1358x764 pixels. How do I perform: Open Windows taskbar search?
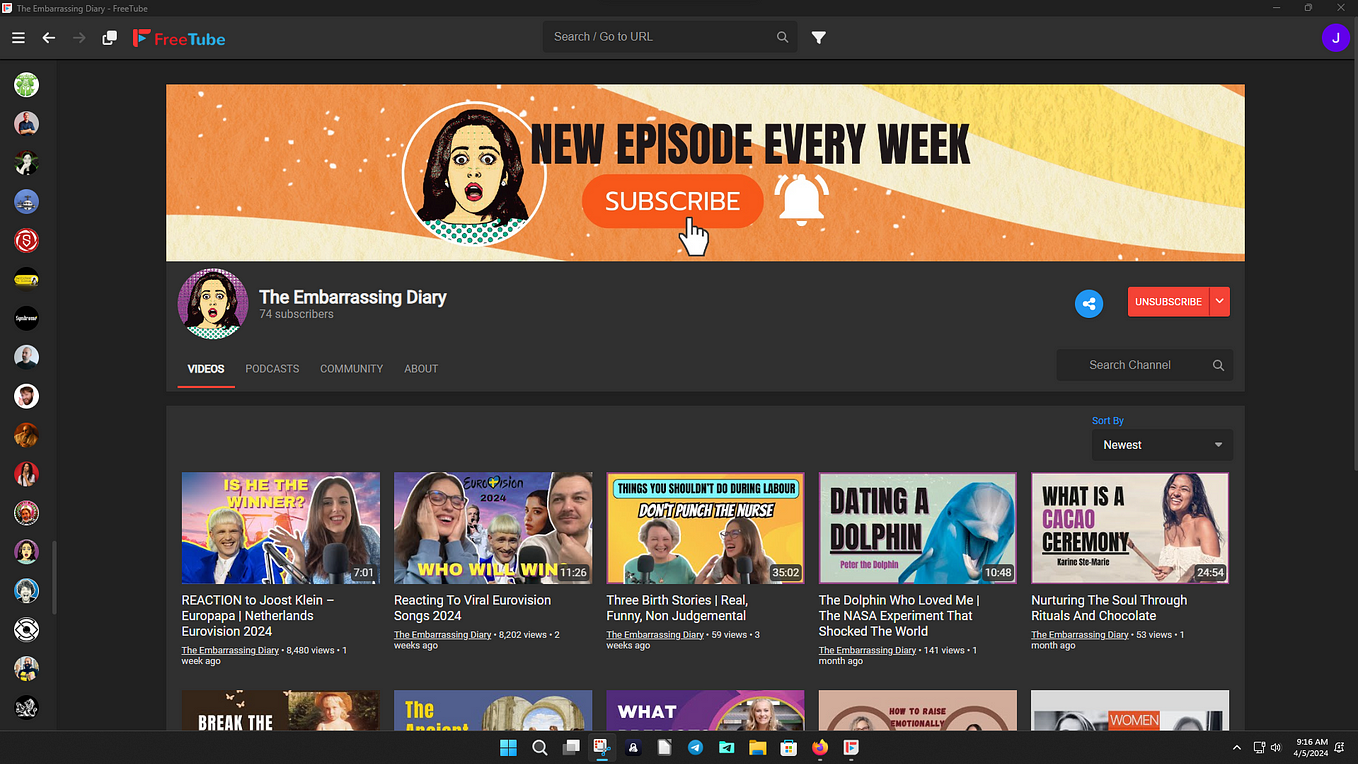[539, 747]
